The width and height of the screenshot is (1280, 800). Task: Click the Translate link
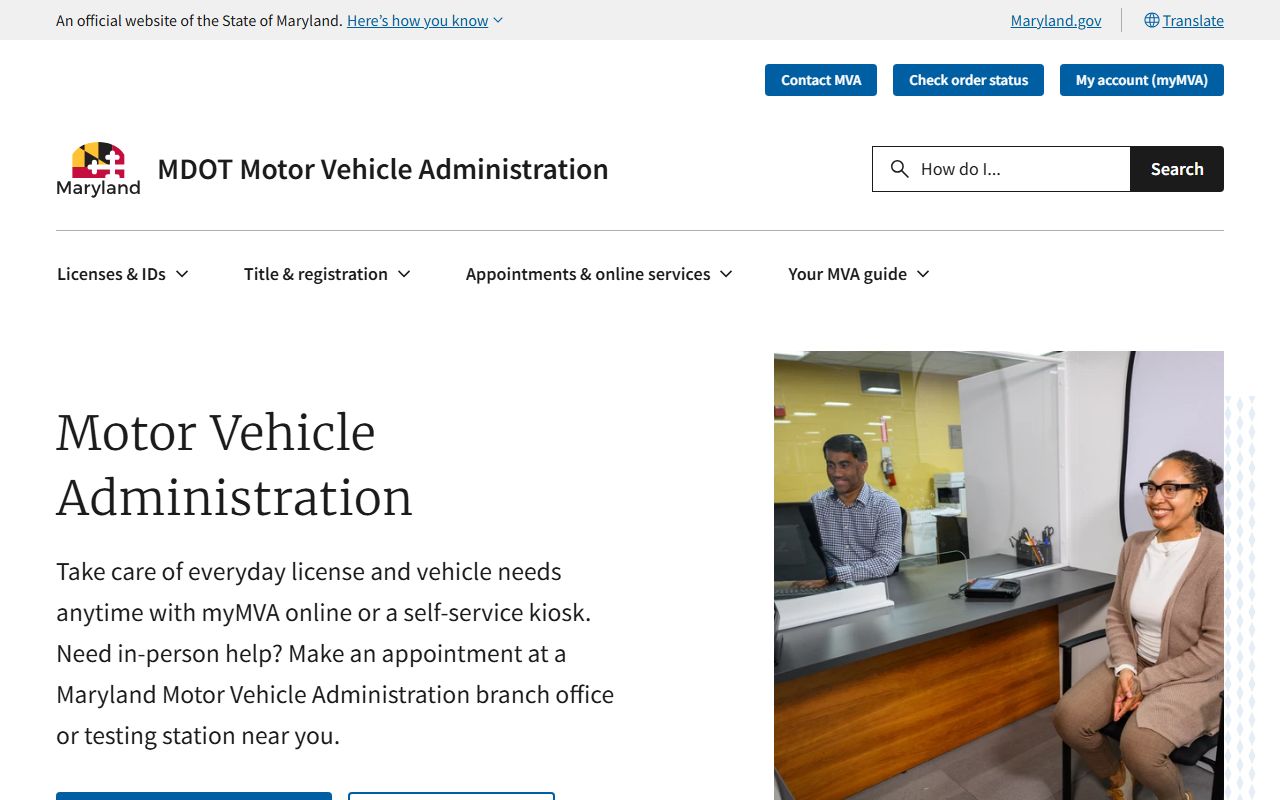tap(1193, 20)
